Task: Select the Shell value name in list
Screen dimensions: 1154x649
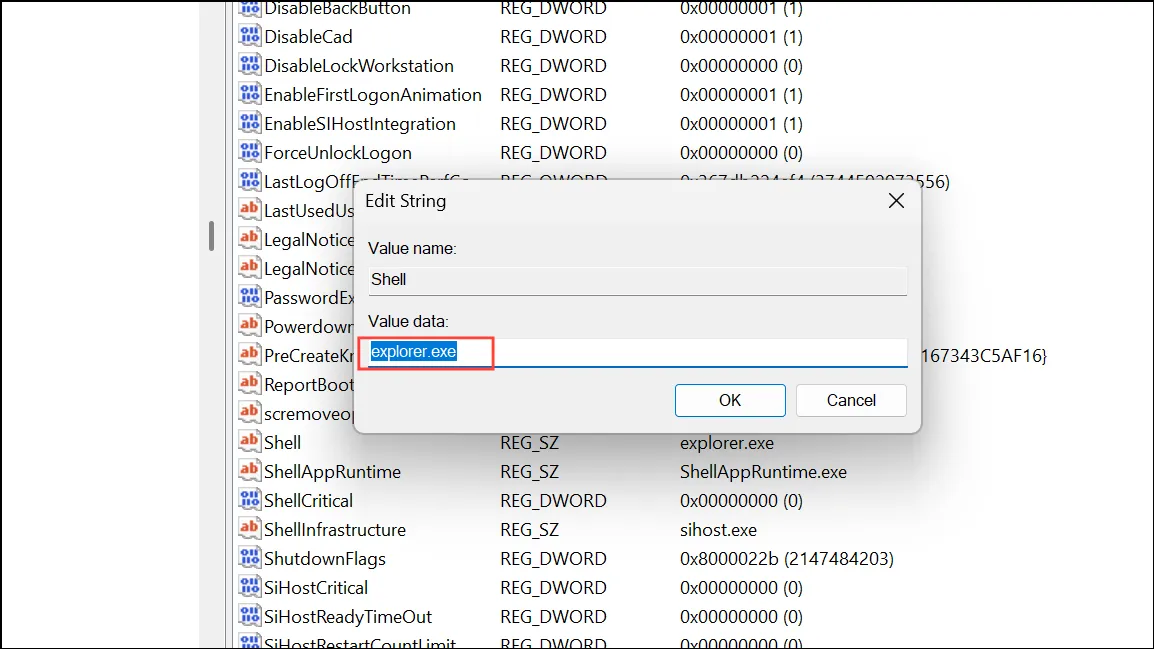Action: point(283,443)
